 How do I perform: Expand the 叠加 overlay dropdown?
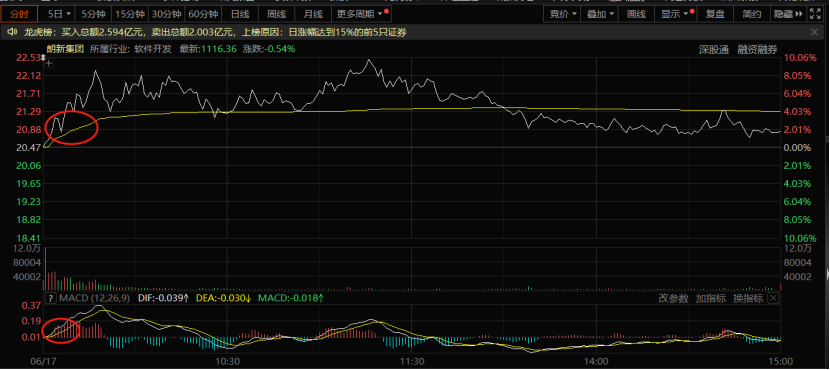click(x=599, y=14)
